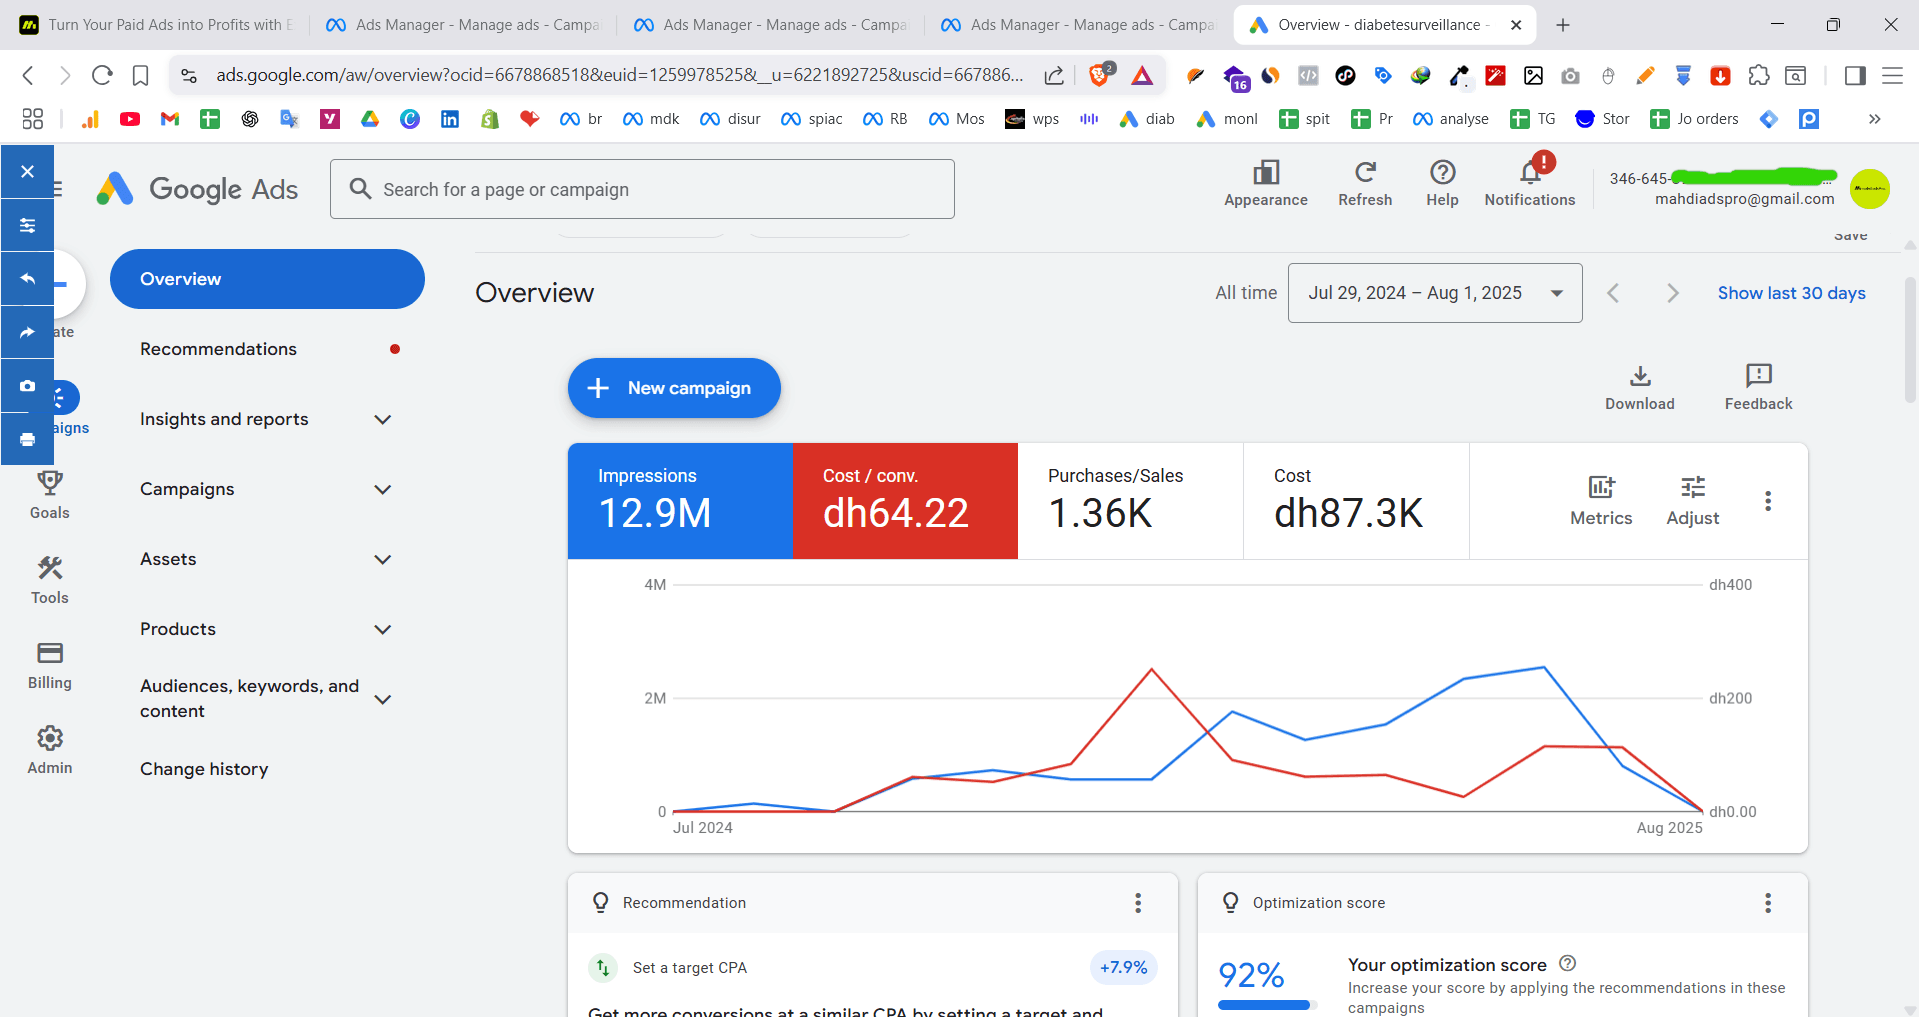The image size is (1919, 1017).
Task: Open the date range dropdown
Action: pyautogui.click(x=1435, y=293)
